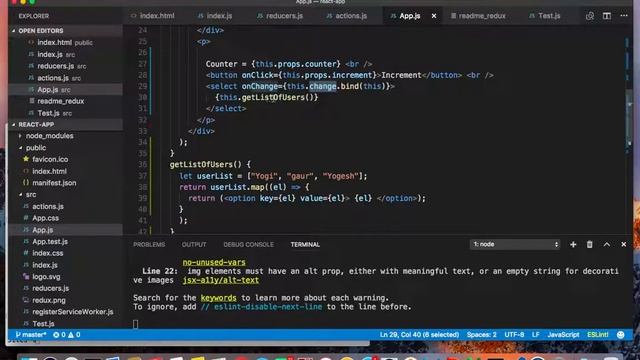Open index.html public in Open Editors
The height and width of the screenshot is (360, 640).
pos(65,42)
